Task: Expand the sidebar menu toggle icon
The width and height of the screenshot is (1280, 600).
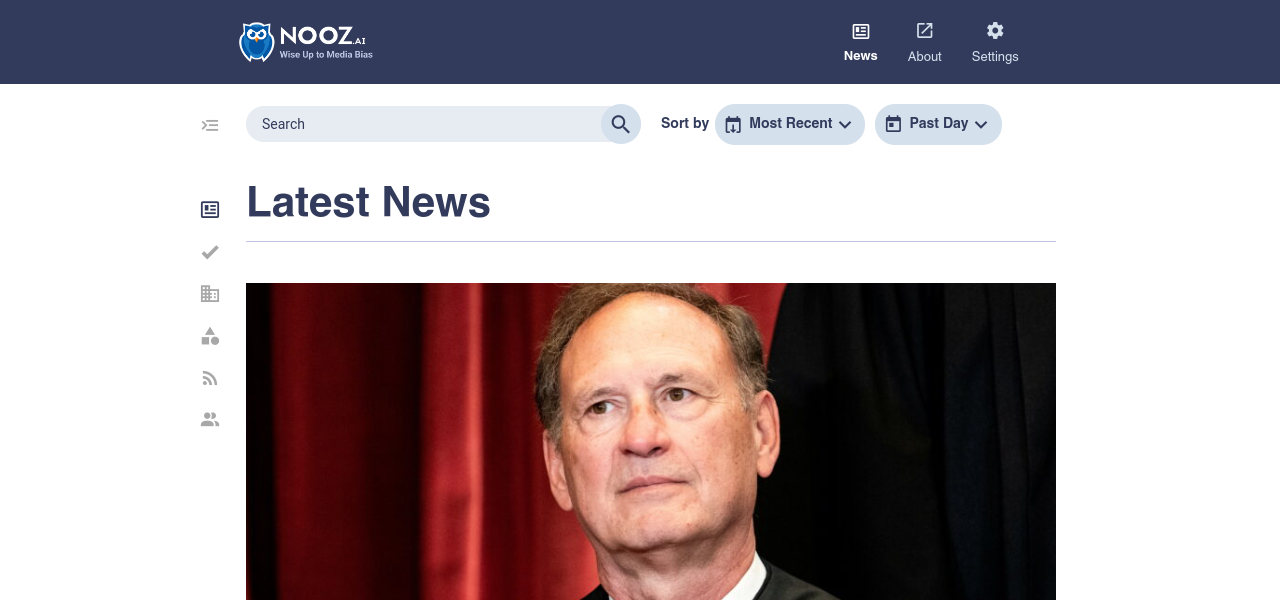Action: [x=210, y=125]
